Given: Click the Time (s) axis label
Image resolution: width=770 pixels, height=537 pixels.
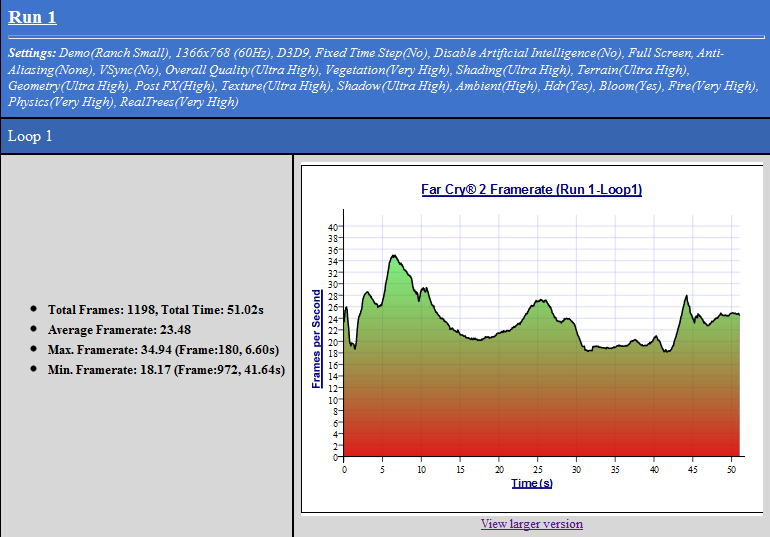Looking at the screenshot, I should click(532, 483).
